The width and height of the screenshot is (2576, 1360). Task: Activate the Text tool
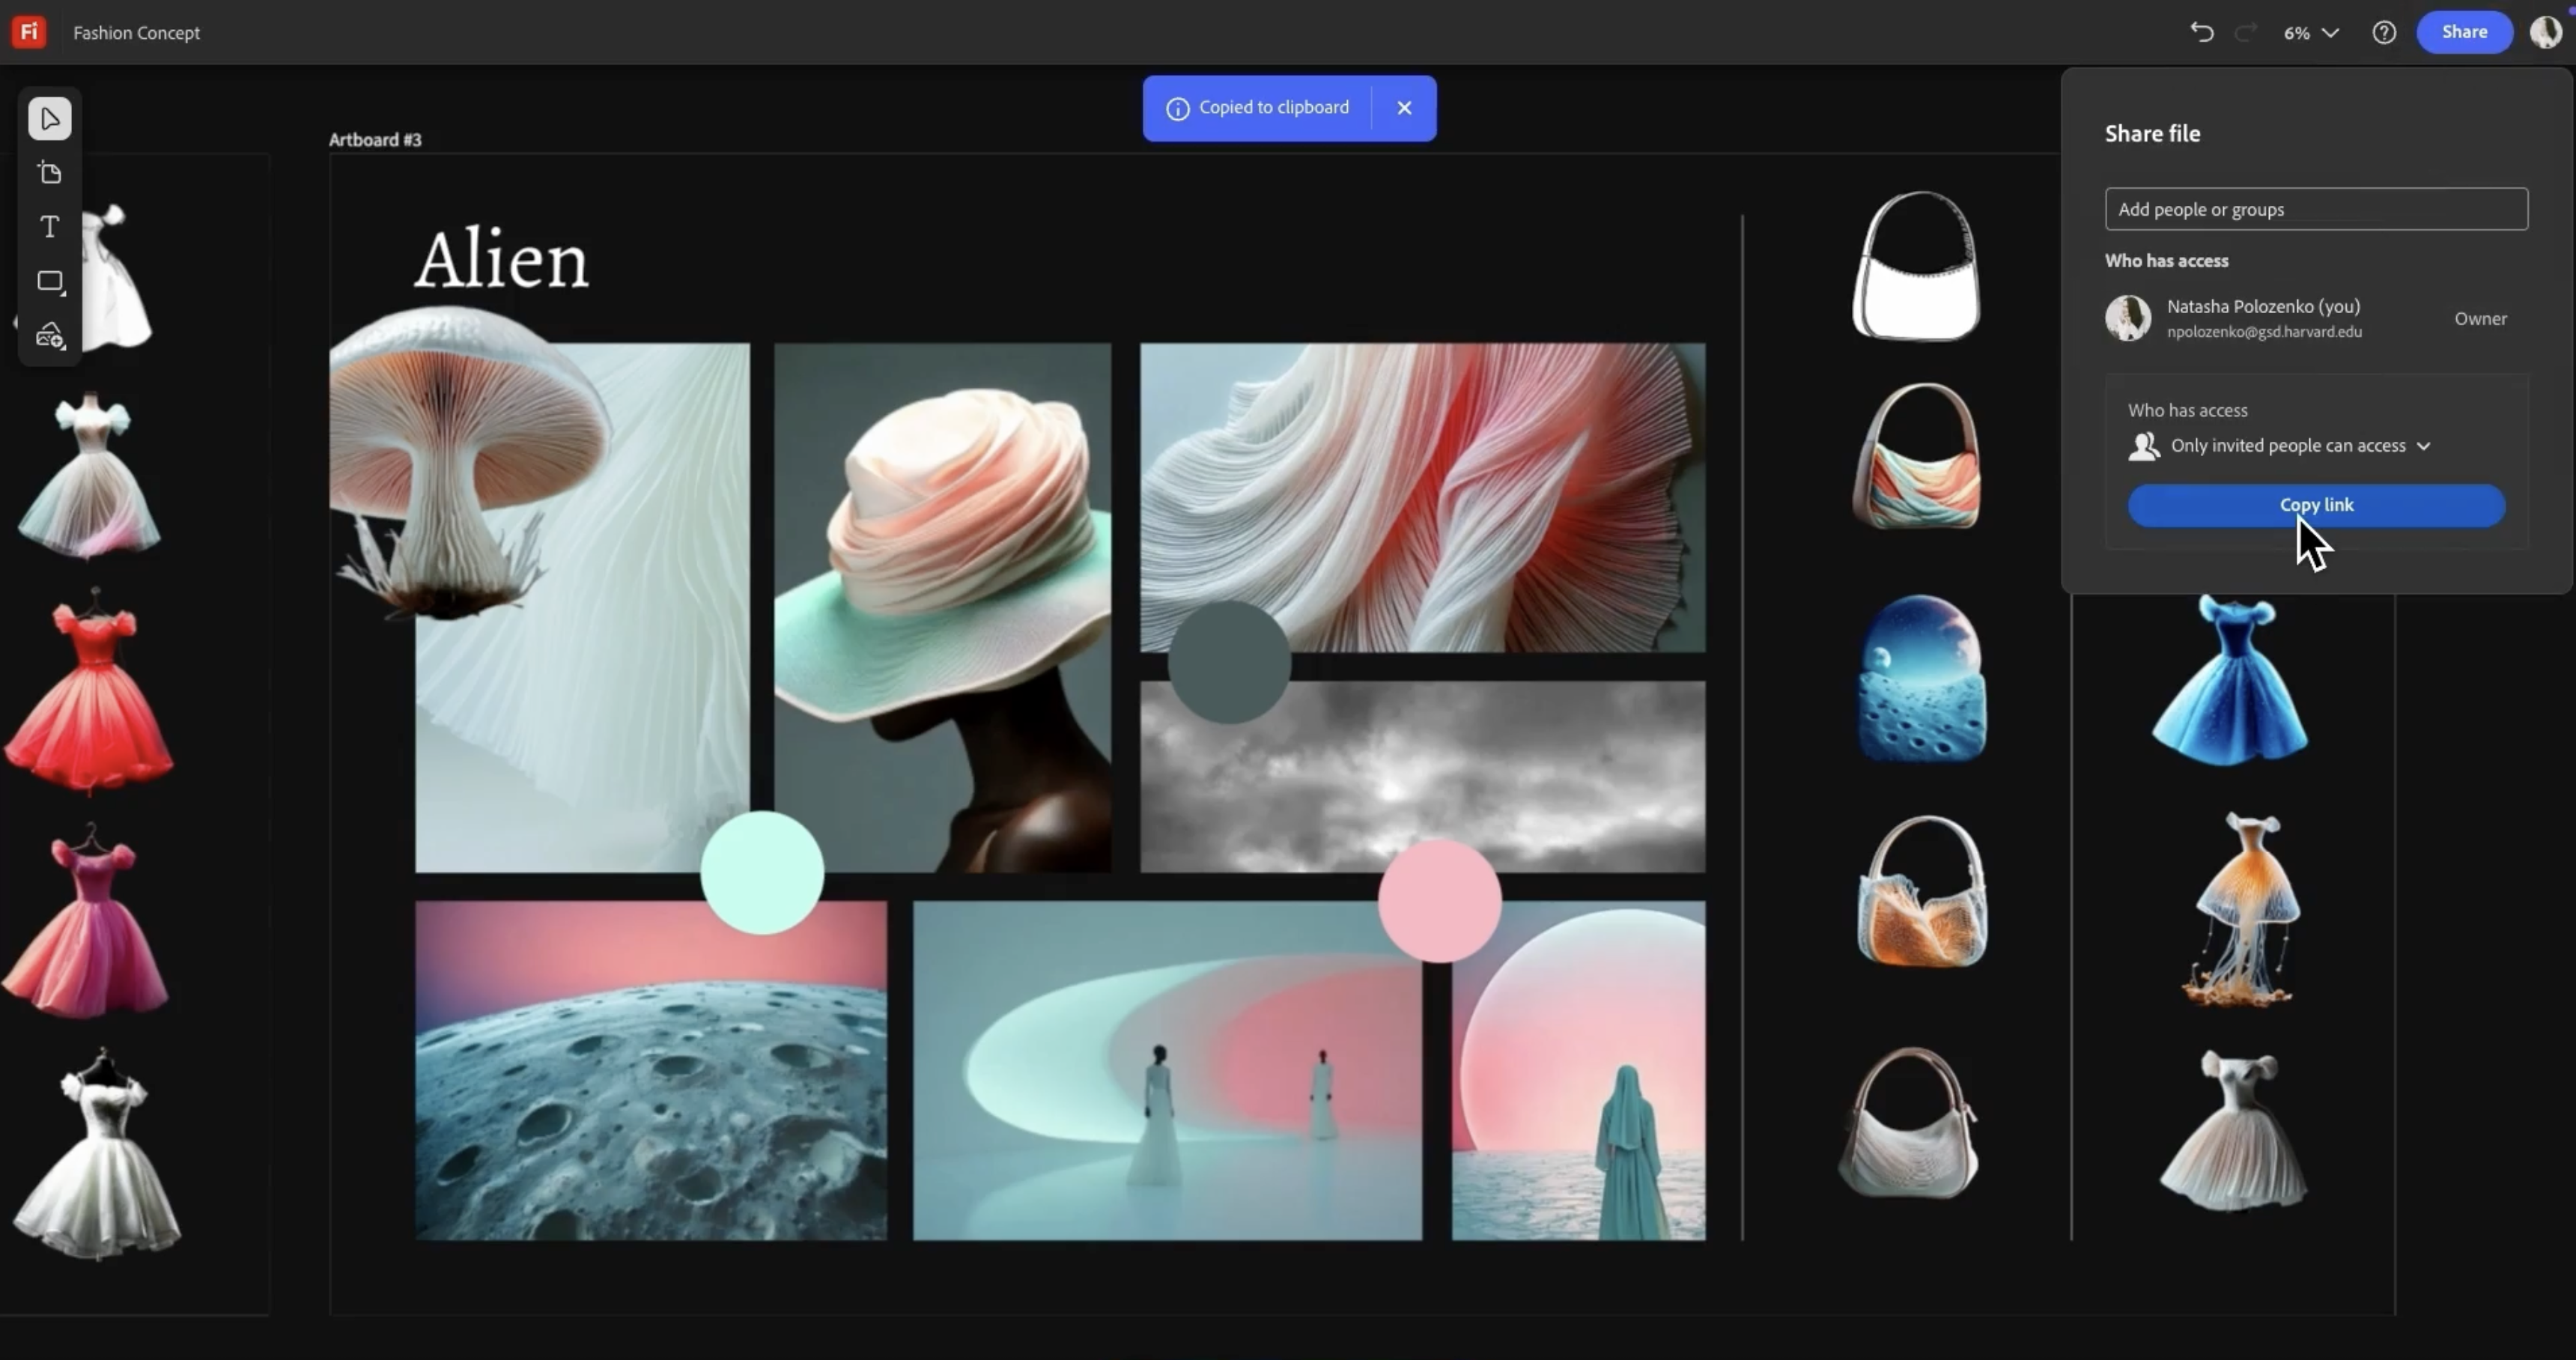pyautogui.click(x=49, y=227)
